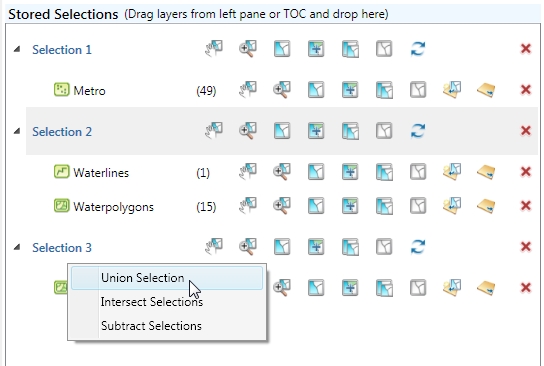Zoom to selection icon in Selection 3 row
The width and height of the screenshot is (544, 366).
(x=248, y=247)
